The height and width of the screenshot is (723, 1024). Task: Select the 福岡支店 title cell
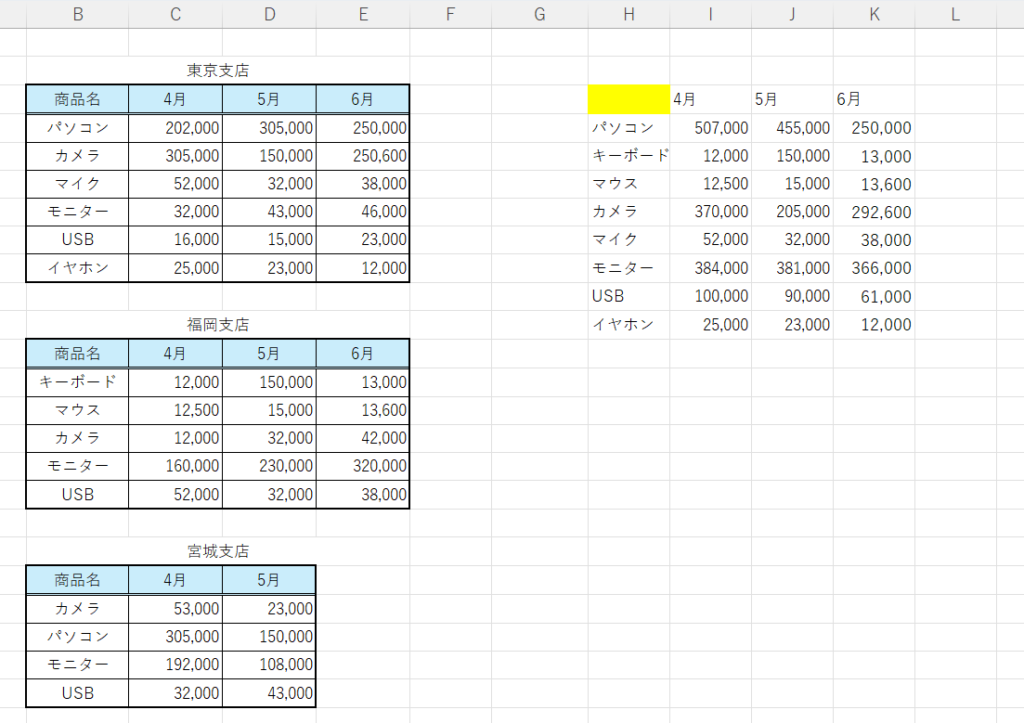pyautogui.click(x=218, y=325)
